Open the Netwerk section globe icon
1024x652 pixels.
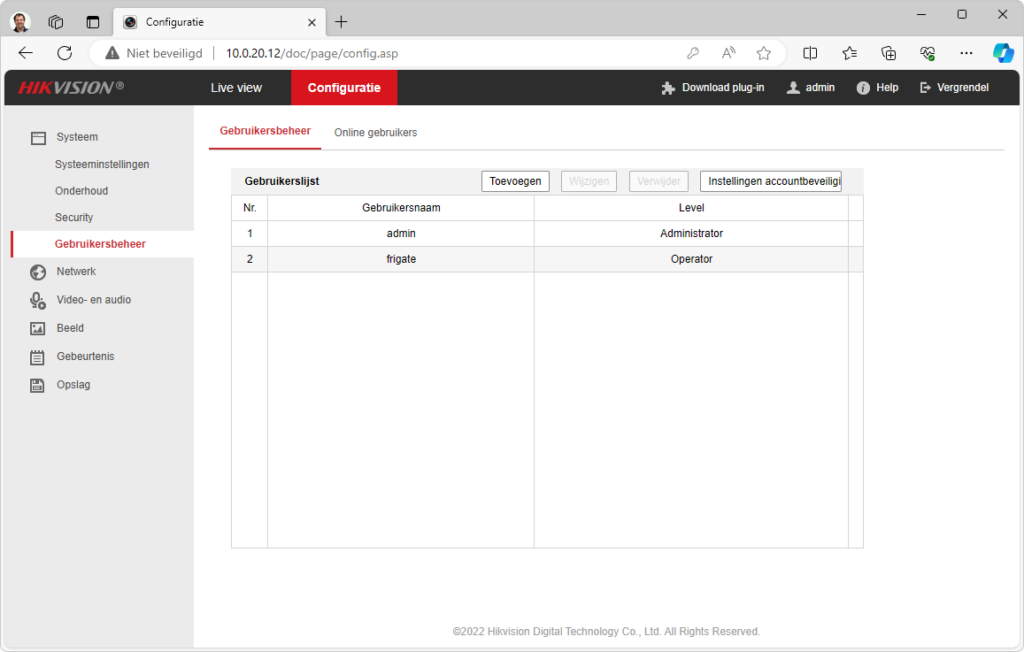pos(38,272)
